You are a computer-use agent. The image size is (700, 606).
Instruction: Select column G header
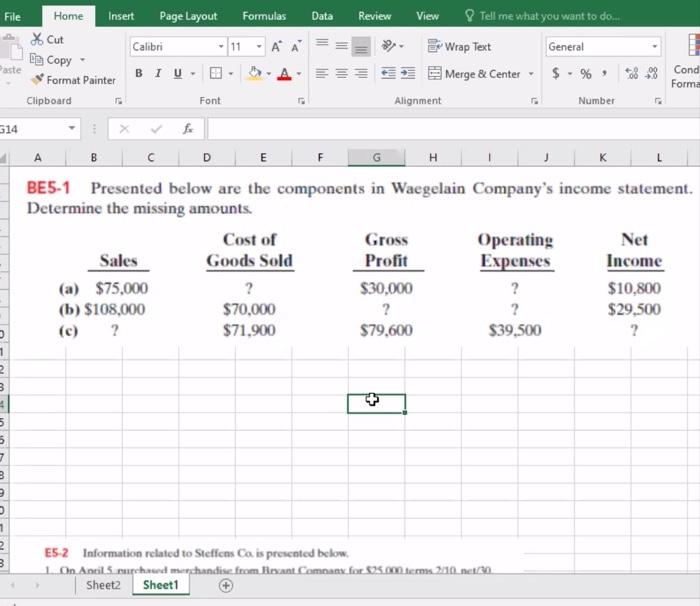click(376, 158)
